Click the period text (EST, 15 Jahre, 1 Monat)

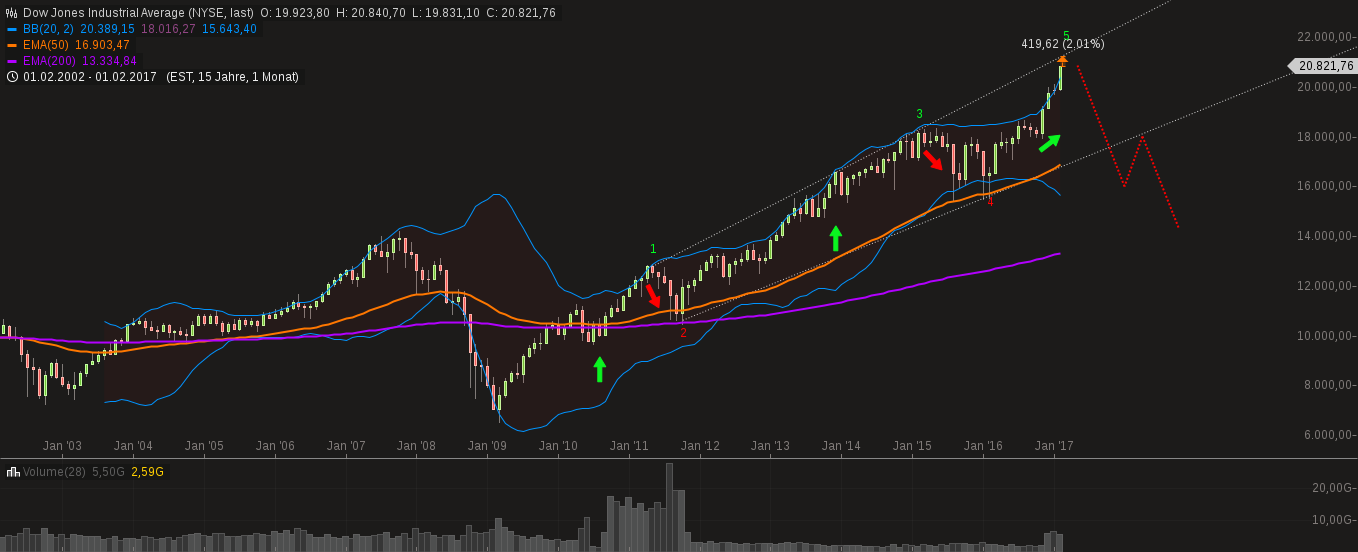click(232, 77)
